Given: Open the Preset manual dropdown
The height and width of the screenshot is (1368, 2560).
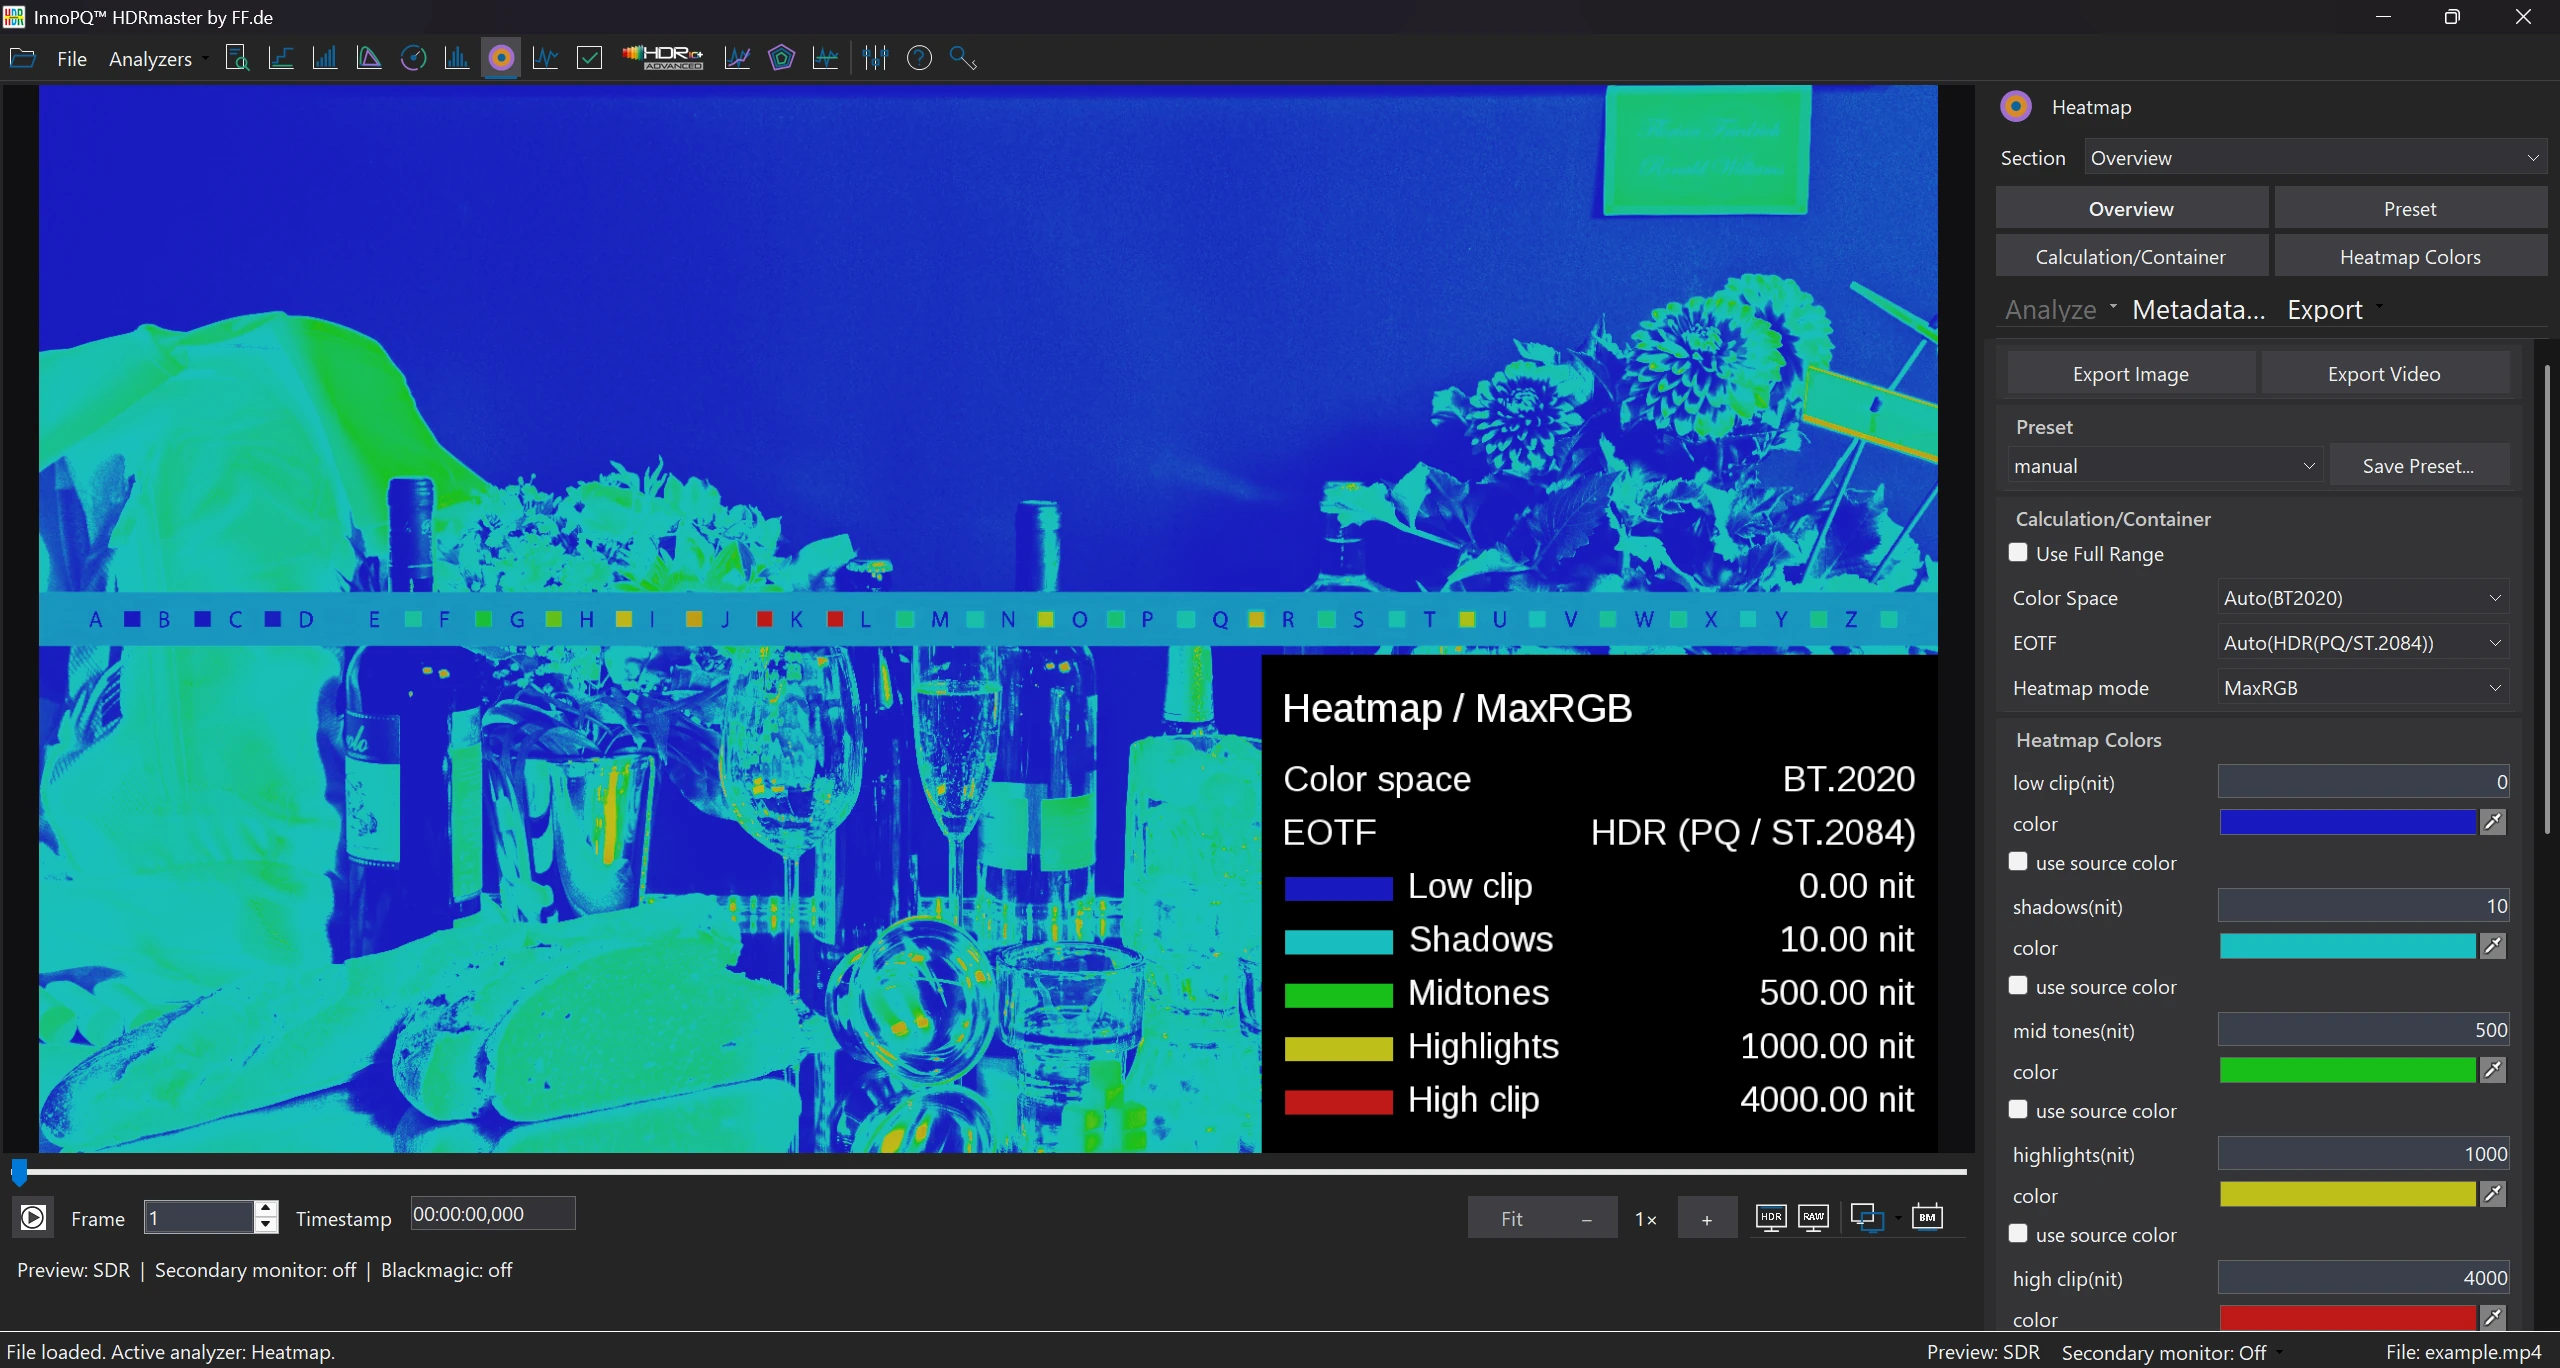Looking at the screenshot, I should [2164, 466].
